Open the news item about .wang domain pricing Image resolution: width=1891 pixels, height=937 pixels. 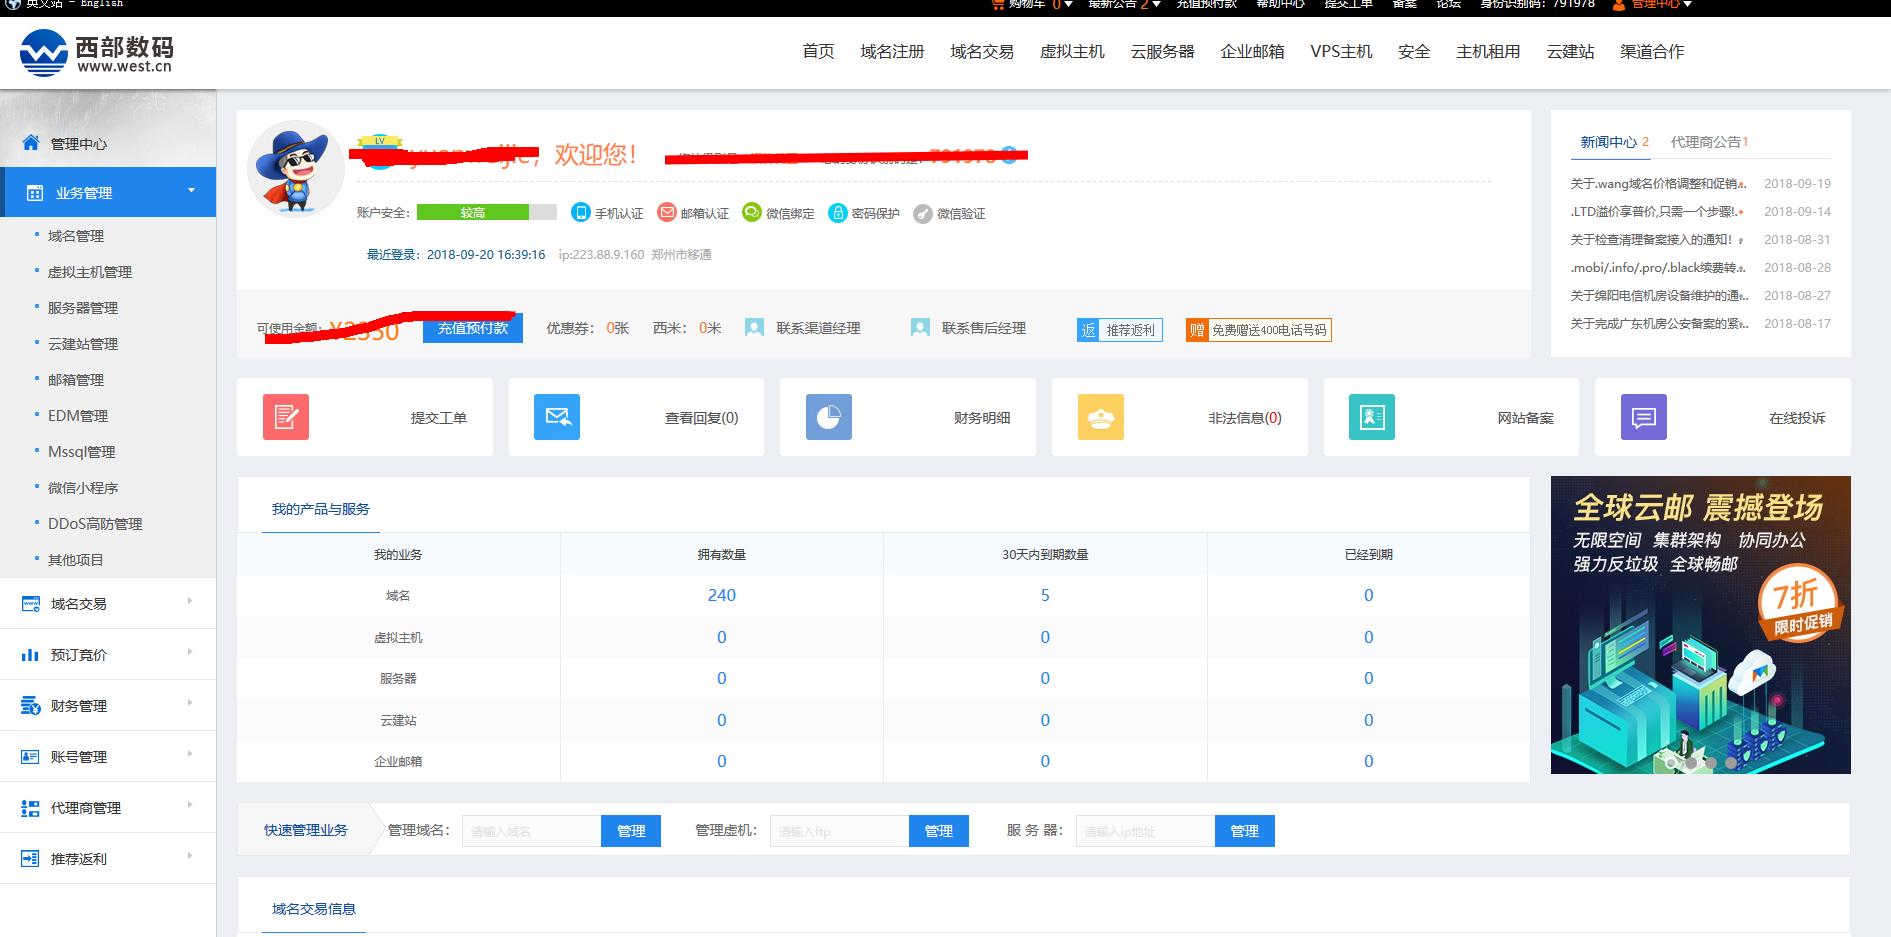click(x=1660, y=183)
